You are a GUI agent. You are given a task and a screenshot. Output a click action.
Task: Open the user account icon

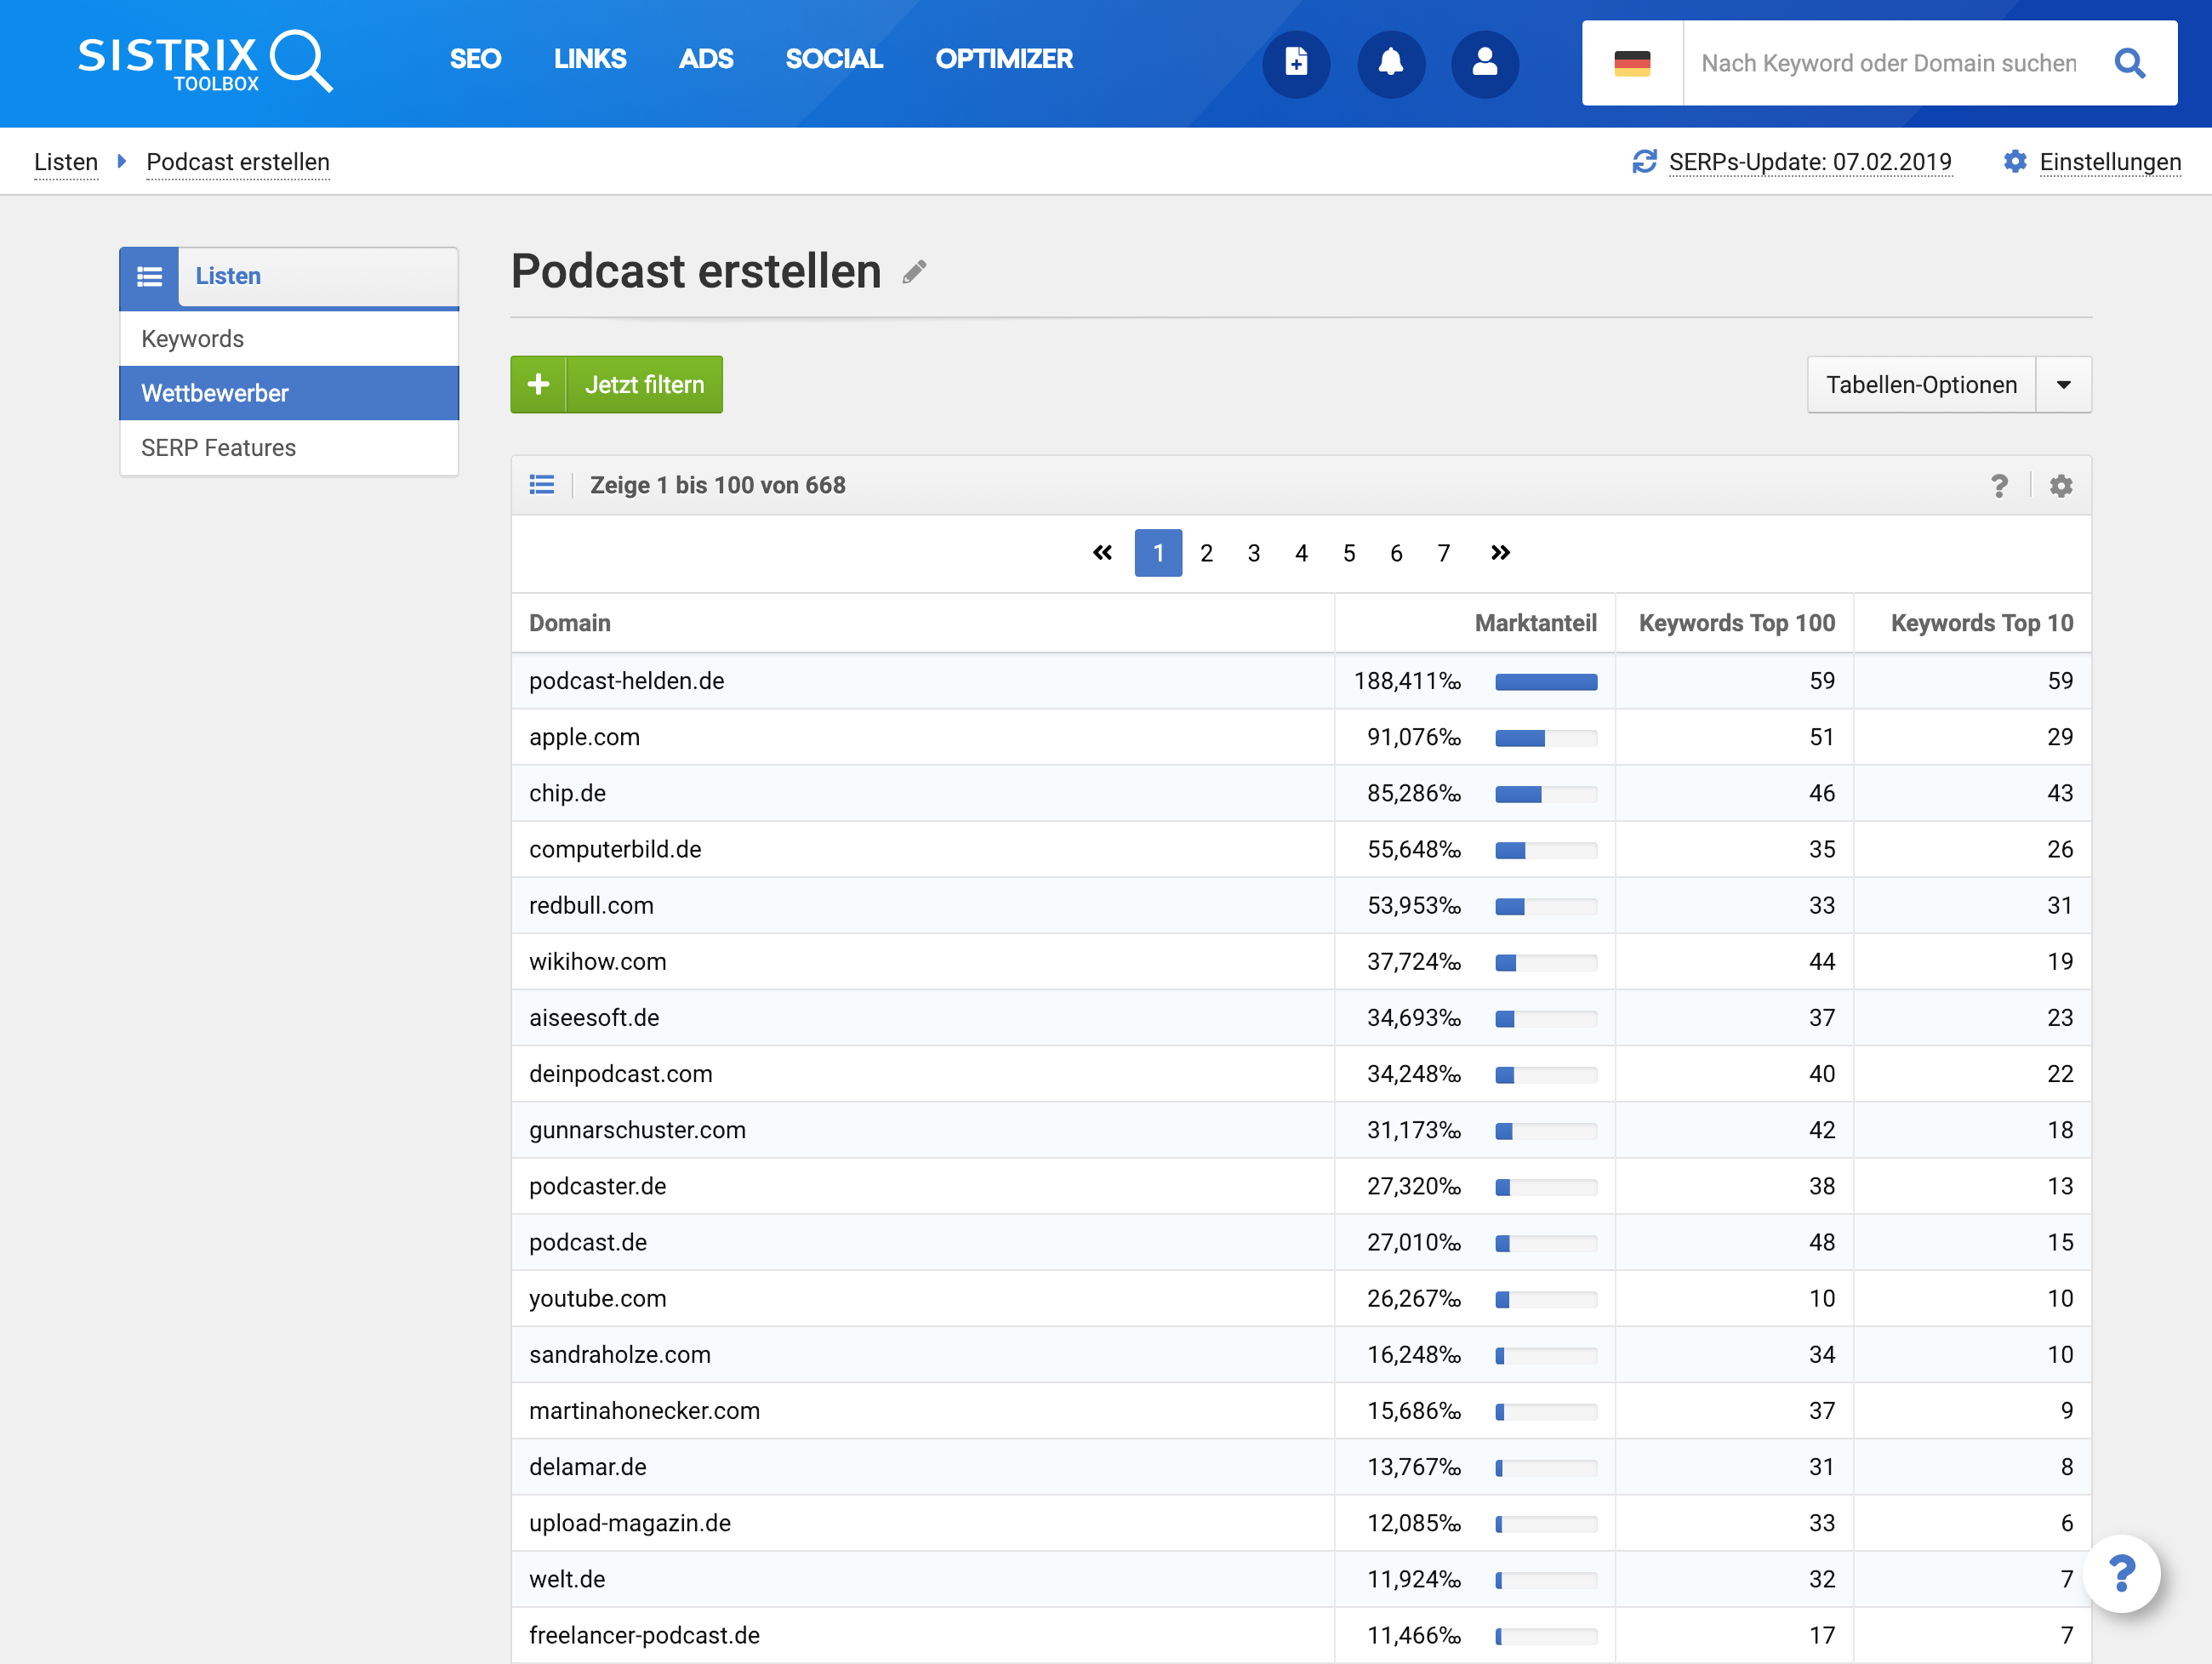[1485, 63]
